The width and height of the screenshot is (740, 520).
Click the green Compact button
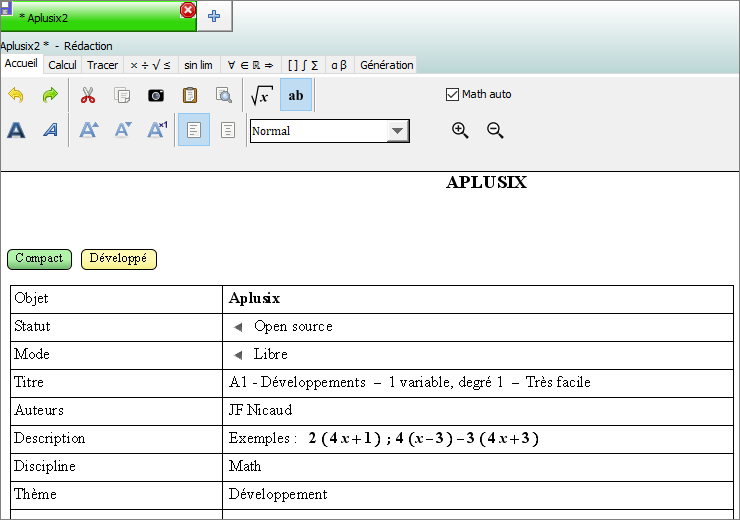[39, 259]
